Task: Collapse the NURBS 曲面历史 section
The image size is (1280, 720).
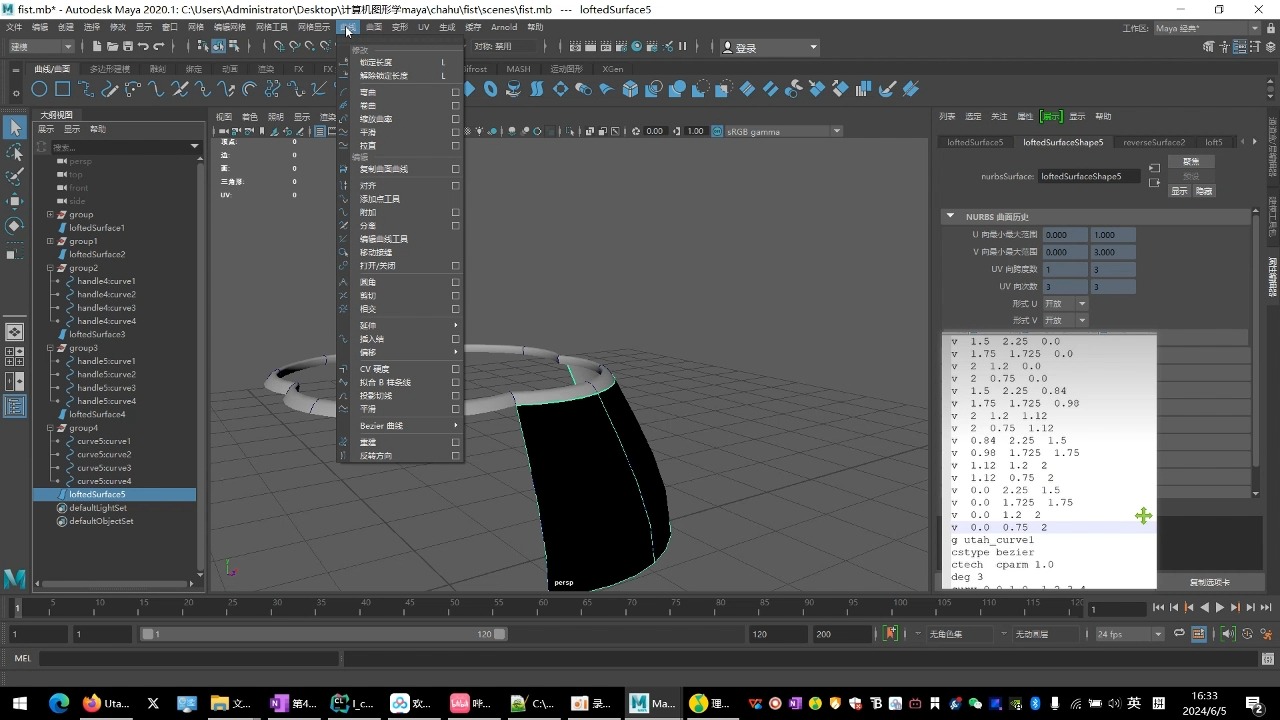Action: [x=950, y=216]
